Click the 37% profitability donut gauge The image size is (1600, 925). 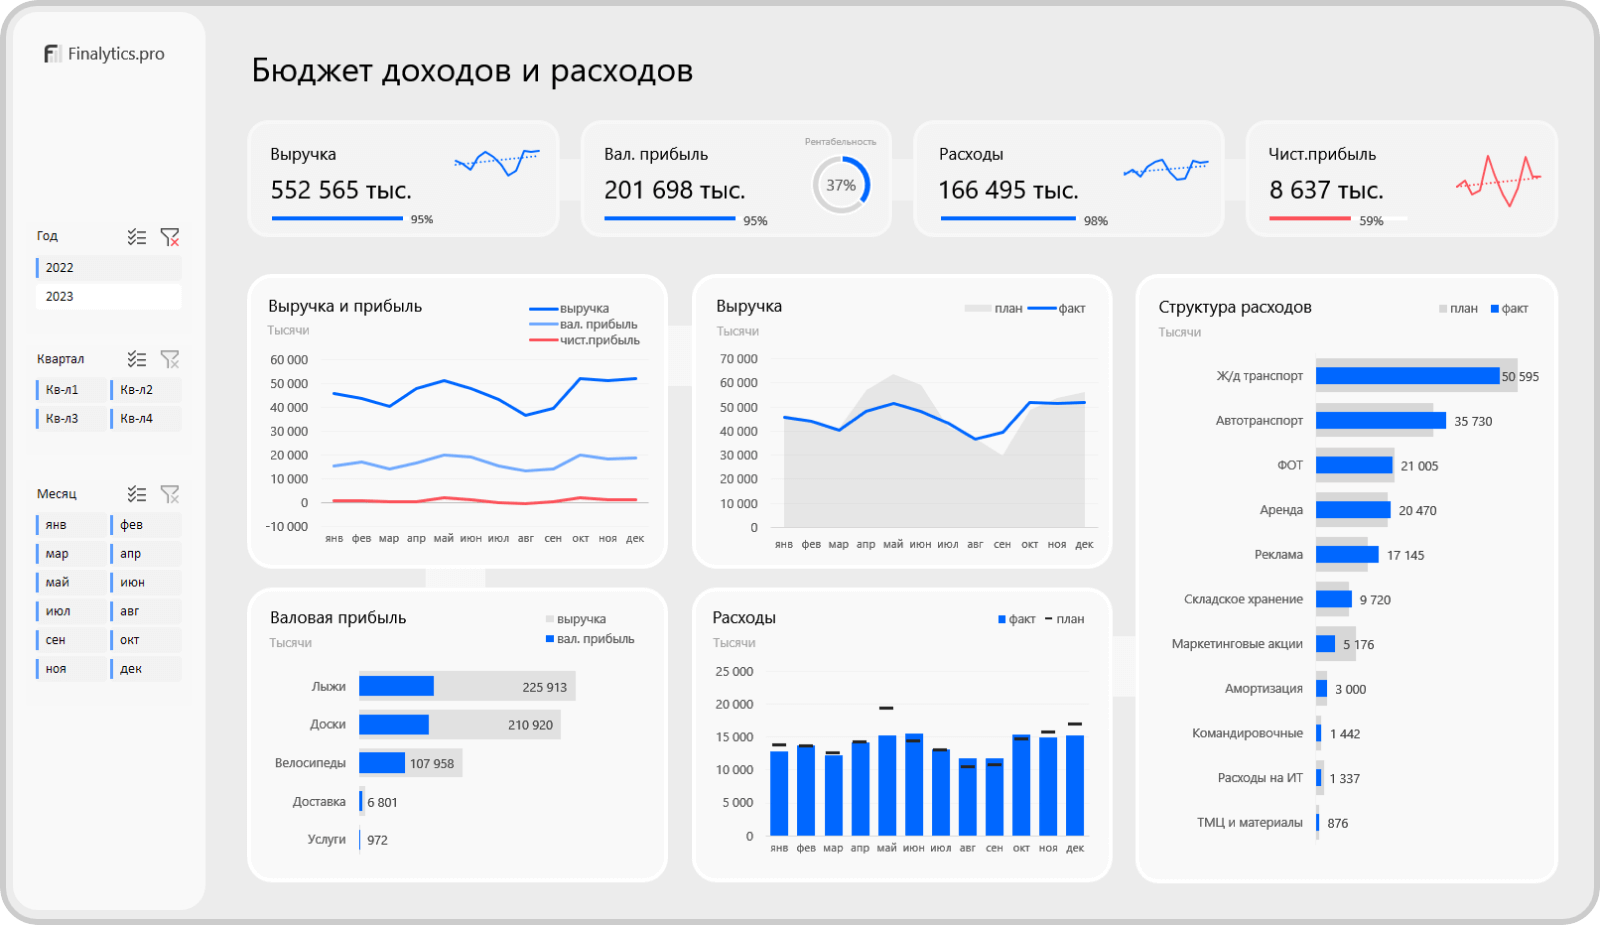tap(841, 185)
